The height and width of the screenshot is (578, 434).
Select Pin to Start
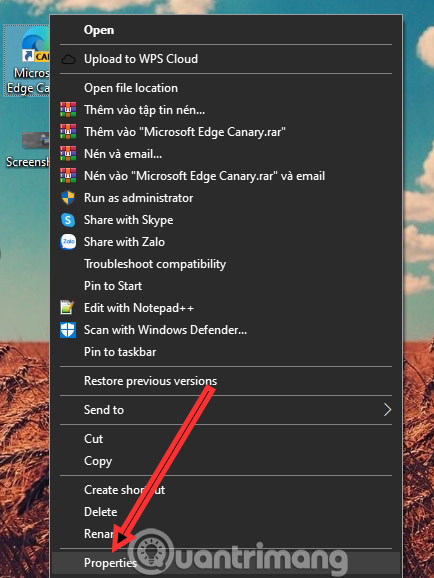[x=226, y=286]
